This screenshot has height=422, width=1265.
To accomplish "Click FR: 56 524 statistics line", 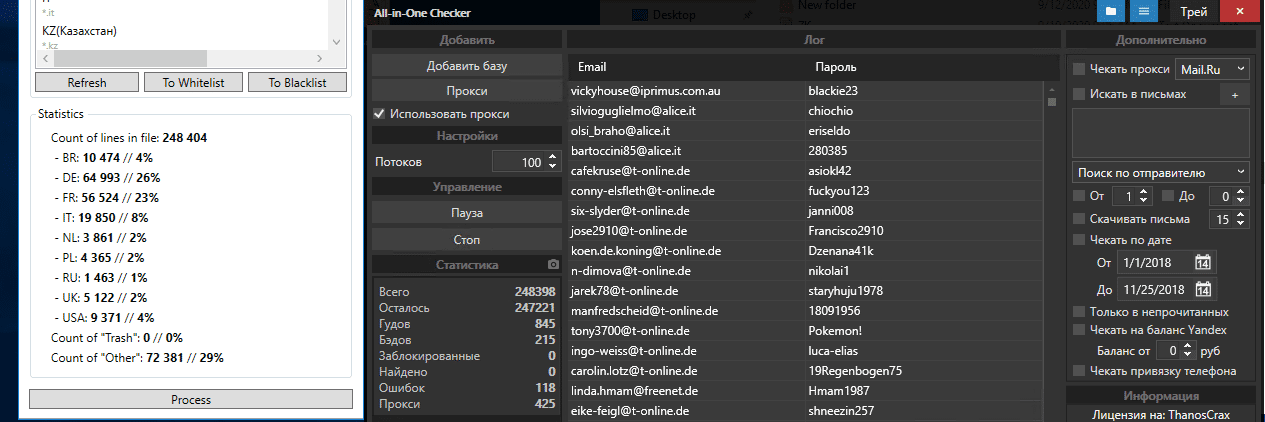I will [105, 197].
